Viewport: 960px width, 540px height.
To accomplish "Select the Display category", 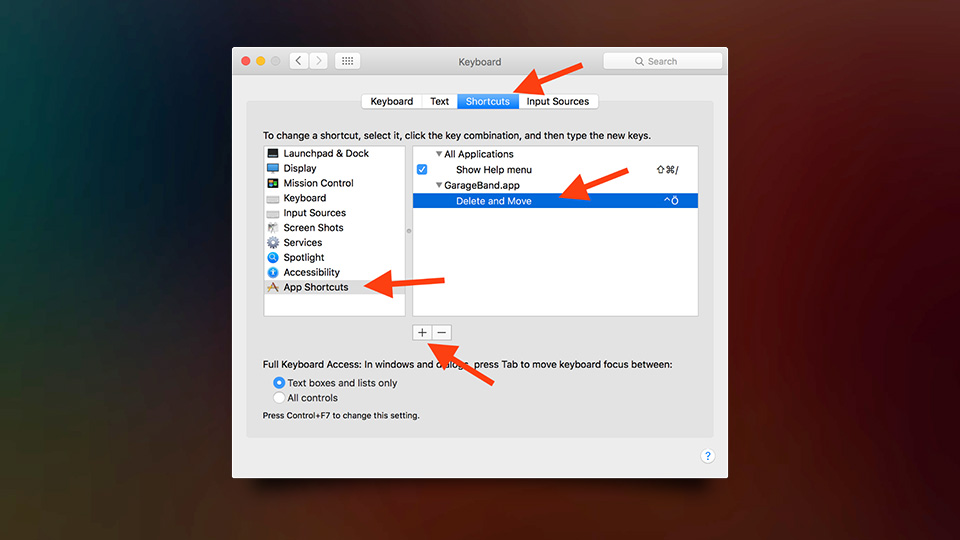I will pyautogui.click(x=334, y=168).
